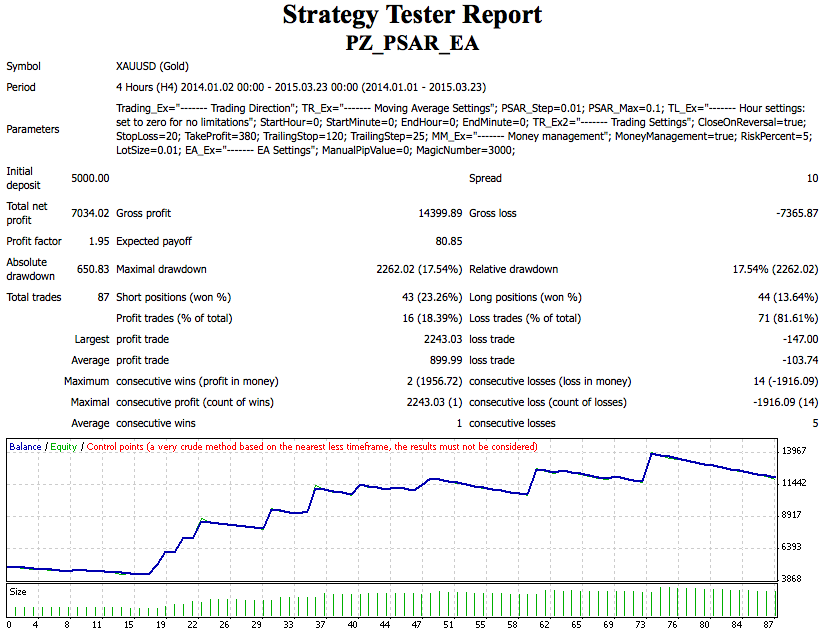
Task: Click the Initial deposit value 5000.00
Action: 90,179
